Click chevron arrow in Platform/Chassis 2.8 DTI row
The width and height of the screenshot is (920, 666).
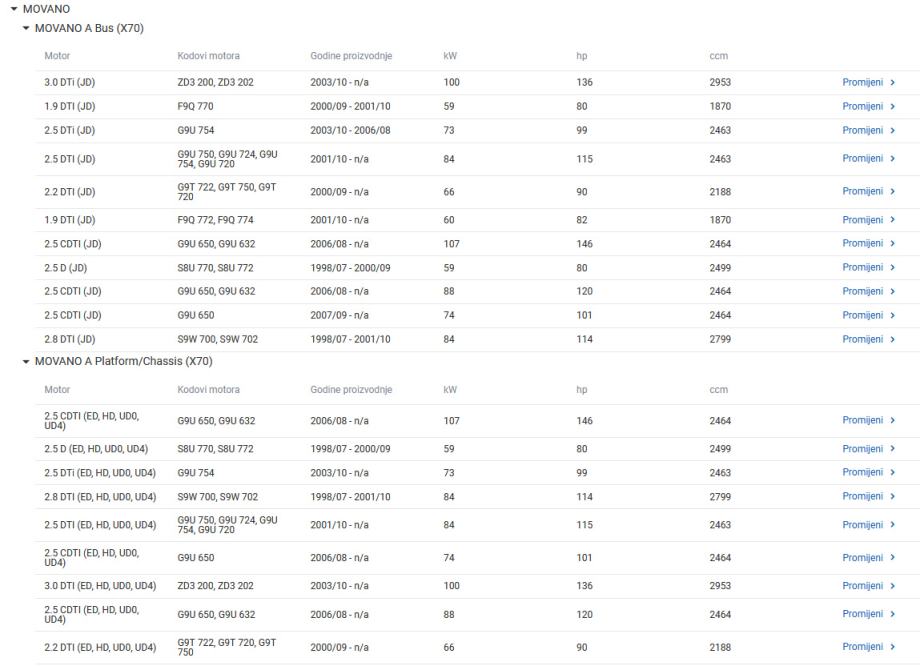click(x=892, y=496)
